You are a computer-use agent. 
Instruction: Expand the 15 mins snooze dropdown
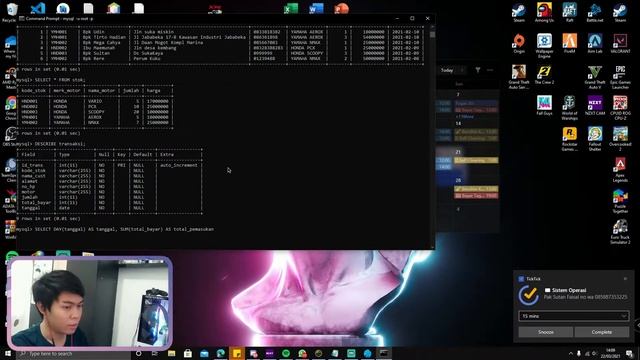(x=573, y=316)
